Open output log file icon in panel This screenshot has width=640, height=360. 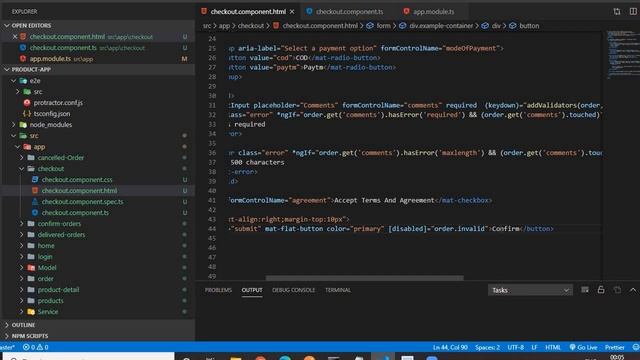(617, 290)
